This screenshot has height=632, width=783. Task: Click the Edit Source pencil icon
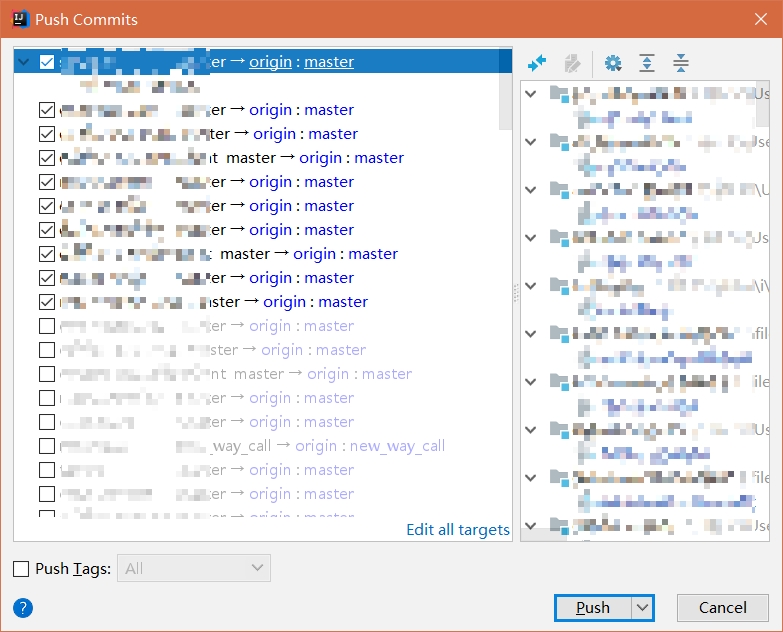572,63
